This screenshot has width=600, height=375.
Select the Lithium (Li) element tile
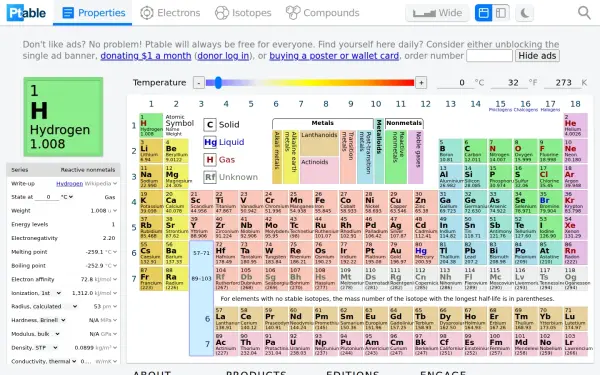pyautogui.click(x=151, y=151)
